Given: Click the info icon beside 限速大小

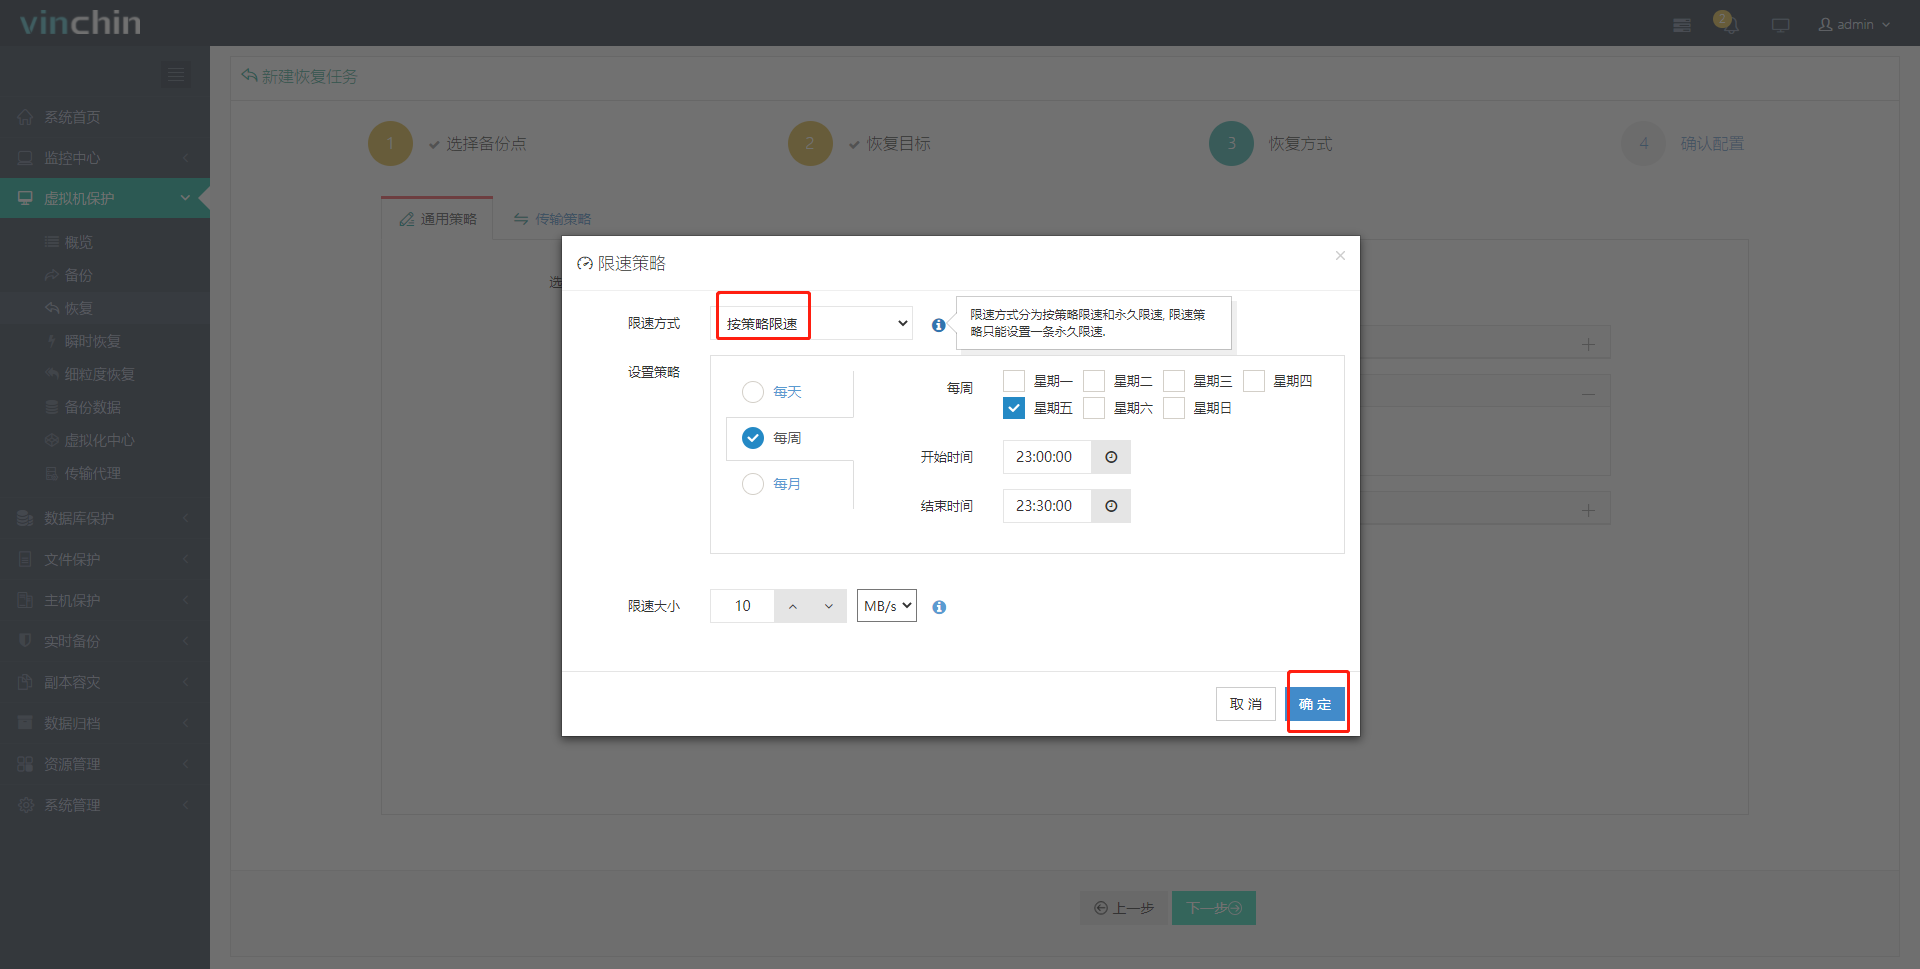Looking at the screenshot, I should pyautogui.click(x=938, y=606).
